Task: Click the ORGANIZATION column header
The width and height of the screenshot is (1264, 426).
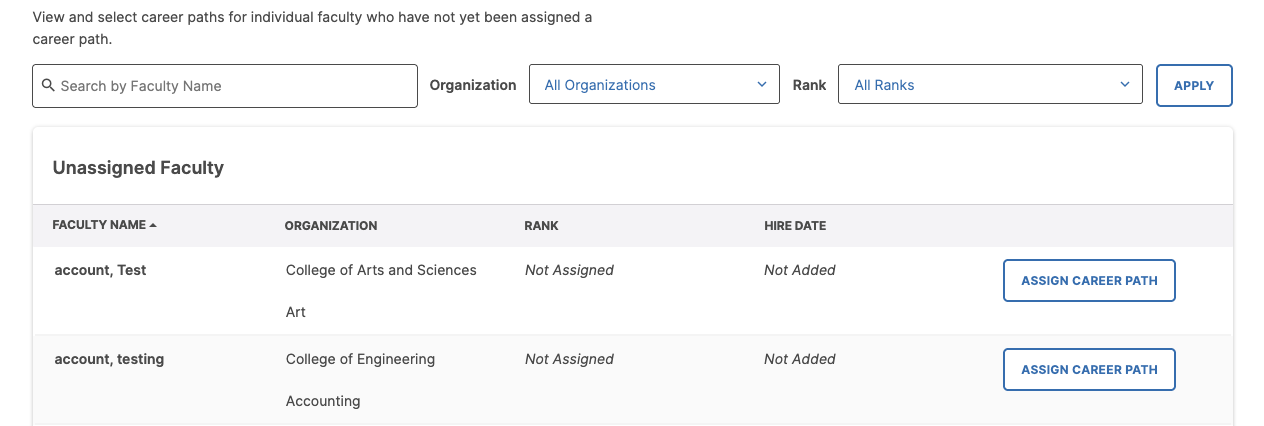Action: click(331, 226)
